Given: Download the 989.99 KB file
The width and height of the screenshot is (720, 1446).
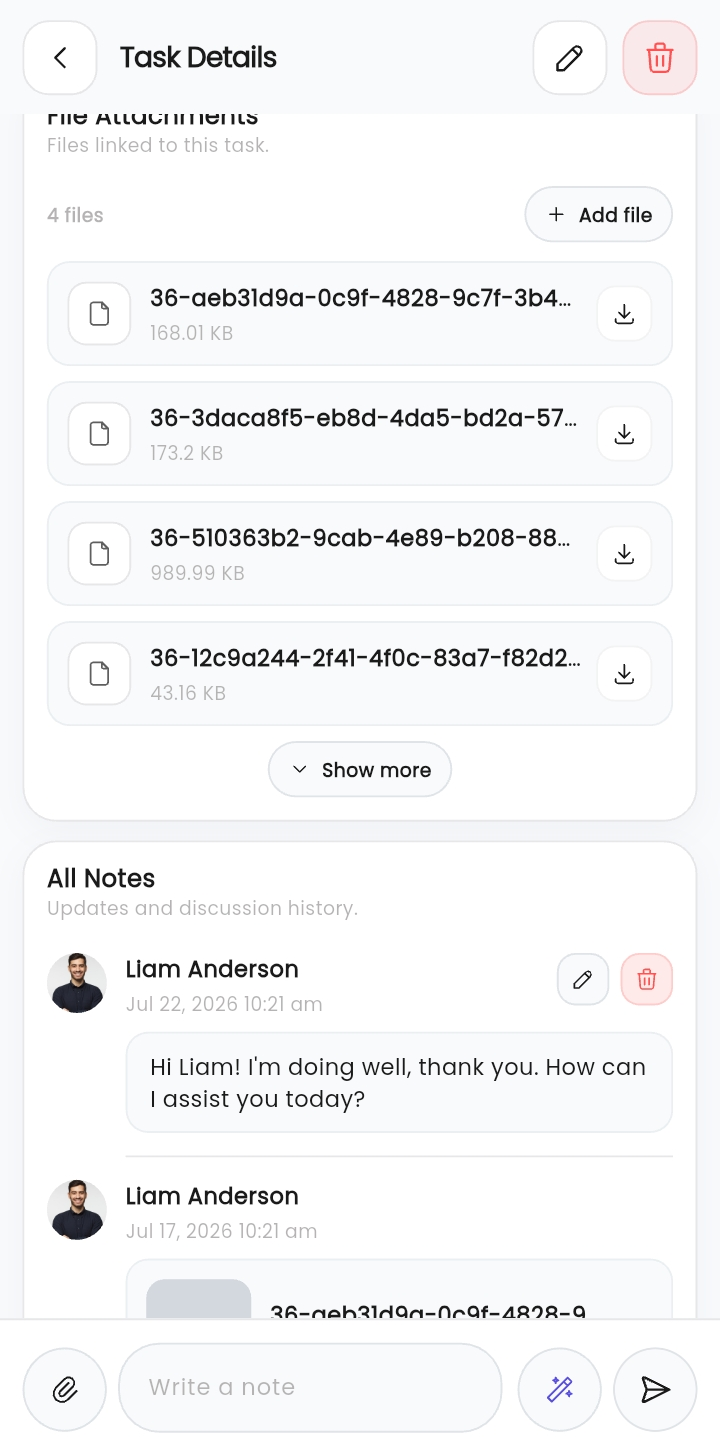Looking at the screenshot, I should [624, 554].
